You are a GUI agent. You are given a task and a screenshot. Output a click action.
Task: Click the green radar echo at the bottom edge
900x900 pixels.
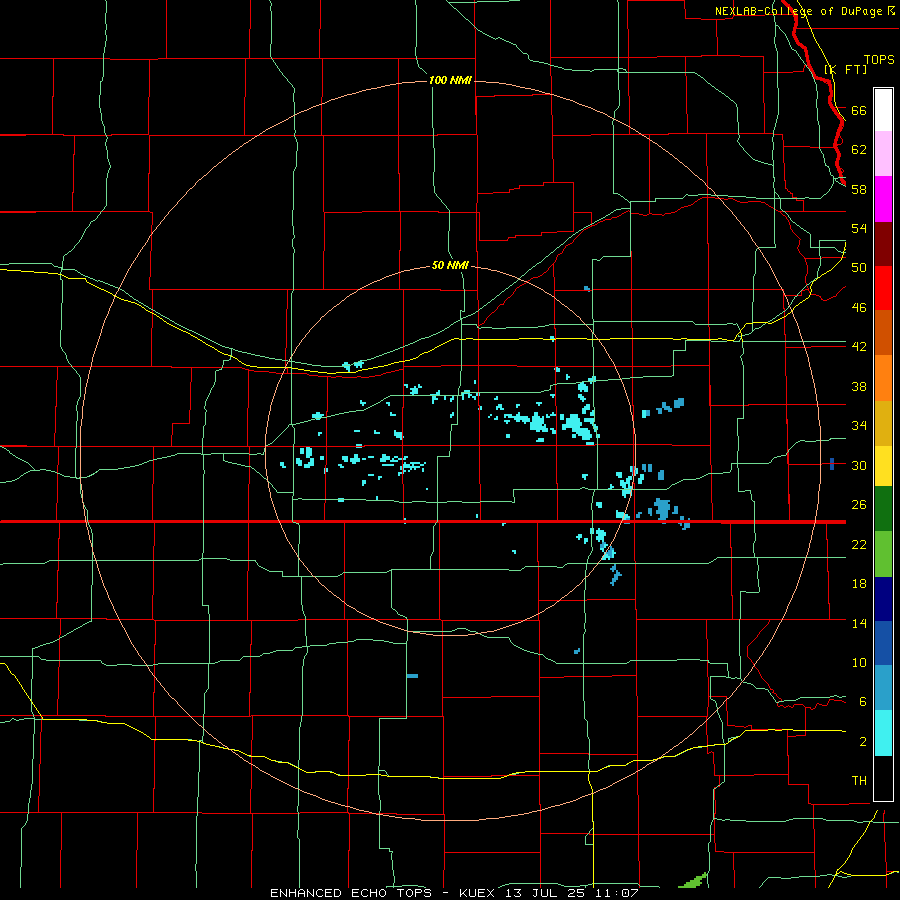(x=696, y=880)
